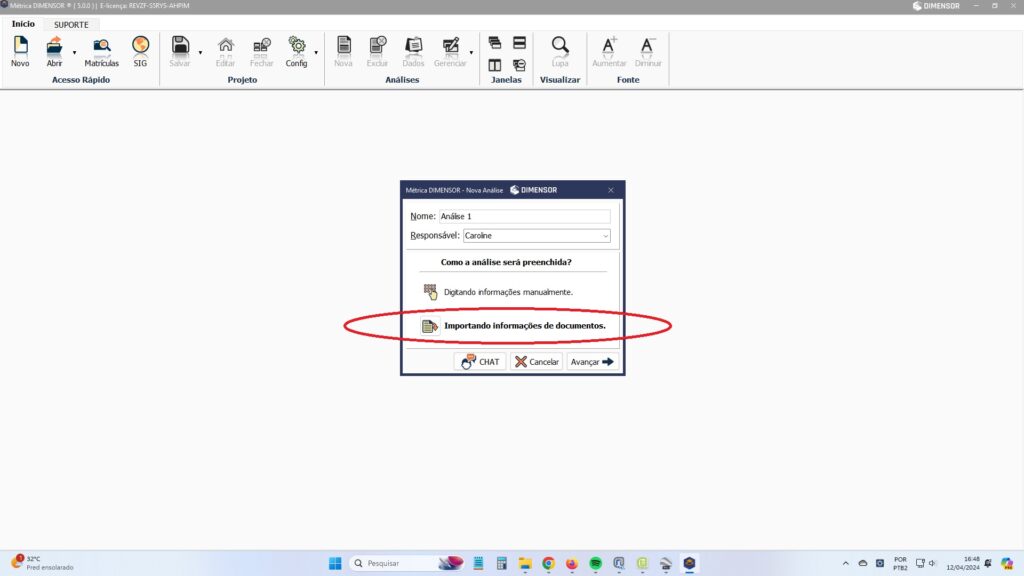Image resolution: width=1024 pixels, height=576 pixels.
Task: Click the Fechar project icon
Action: [261, 52]
